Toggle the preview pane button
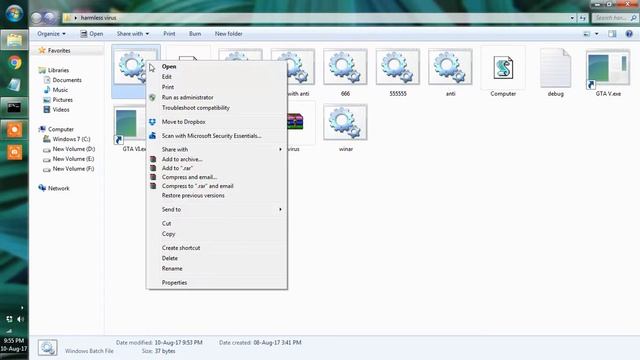The image size is (640, 360). coord(612,34)
